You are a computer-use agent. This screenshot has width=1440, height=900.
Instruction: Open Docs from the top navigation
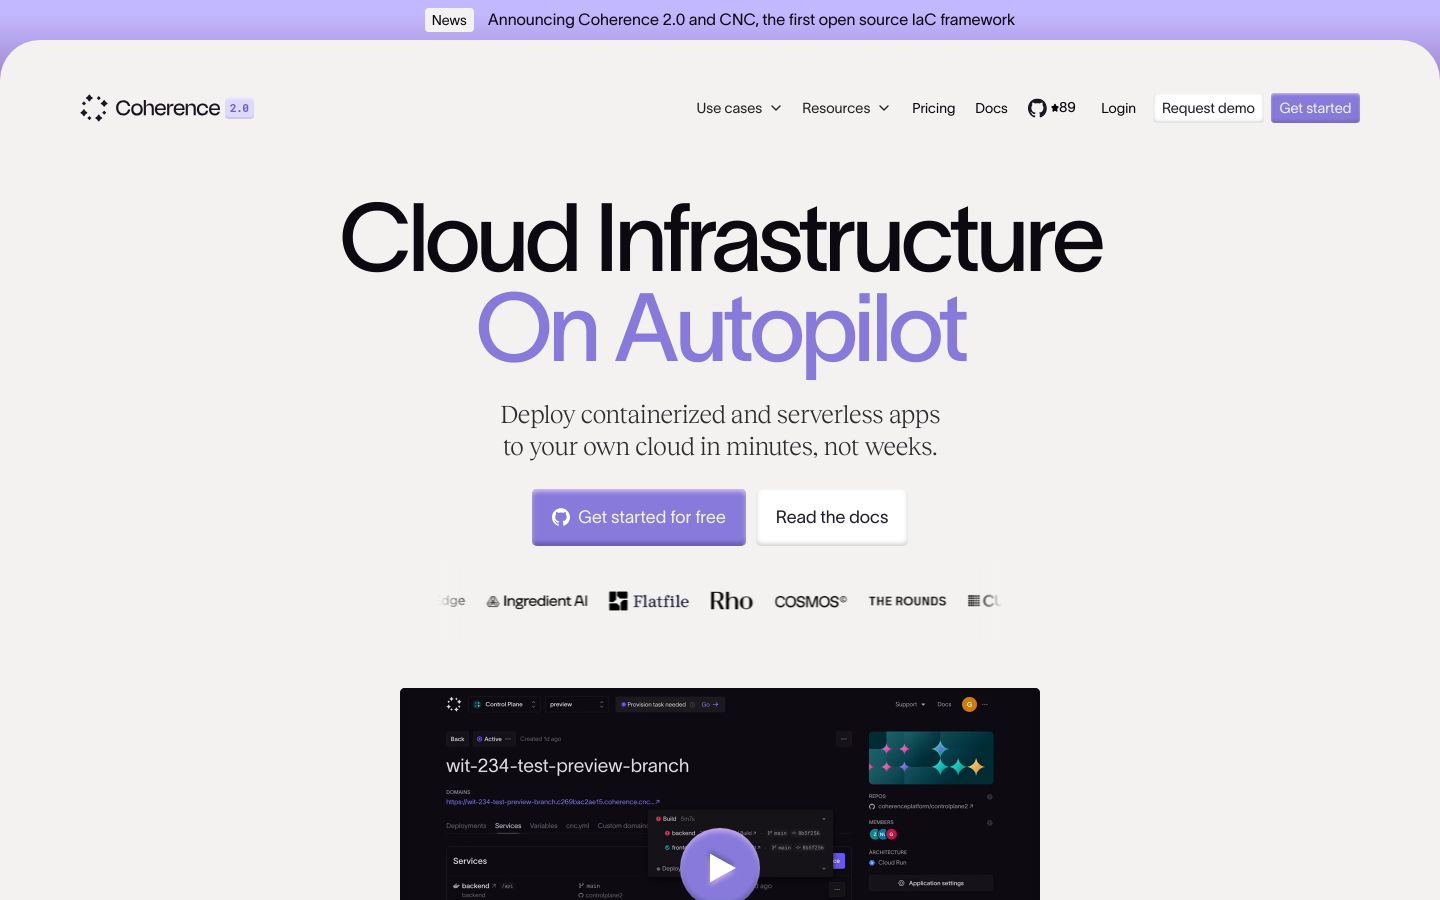[x=991, y=108]
